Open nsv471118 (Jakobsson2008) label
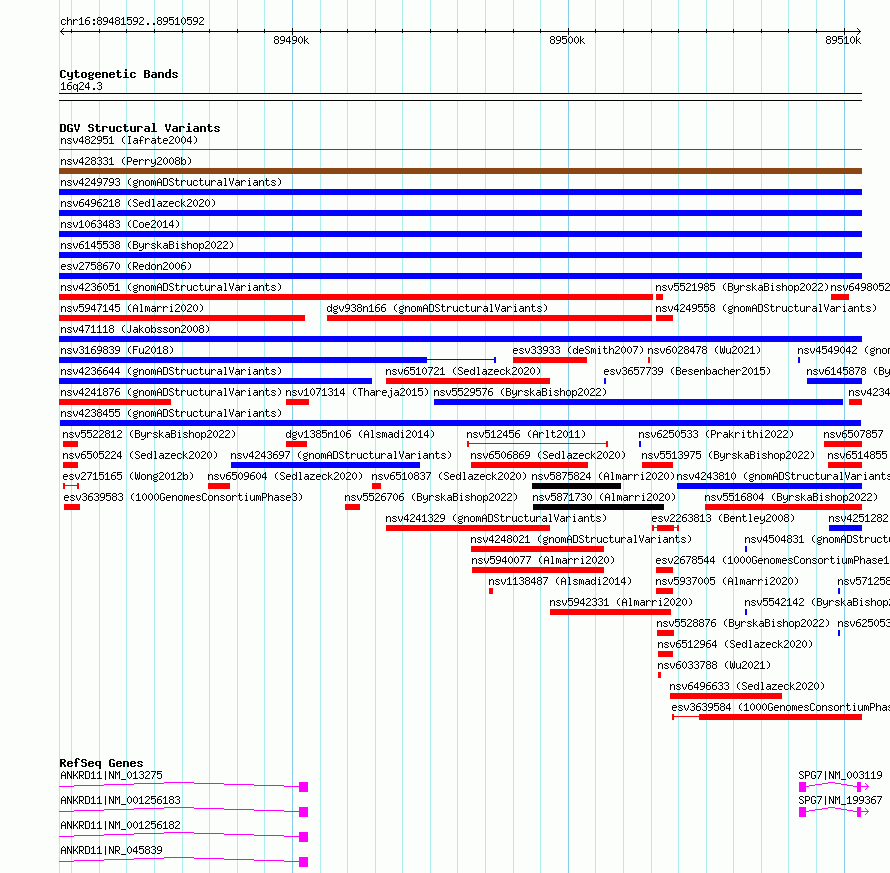890x873 pixels. 135,329
